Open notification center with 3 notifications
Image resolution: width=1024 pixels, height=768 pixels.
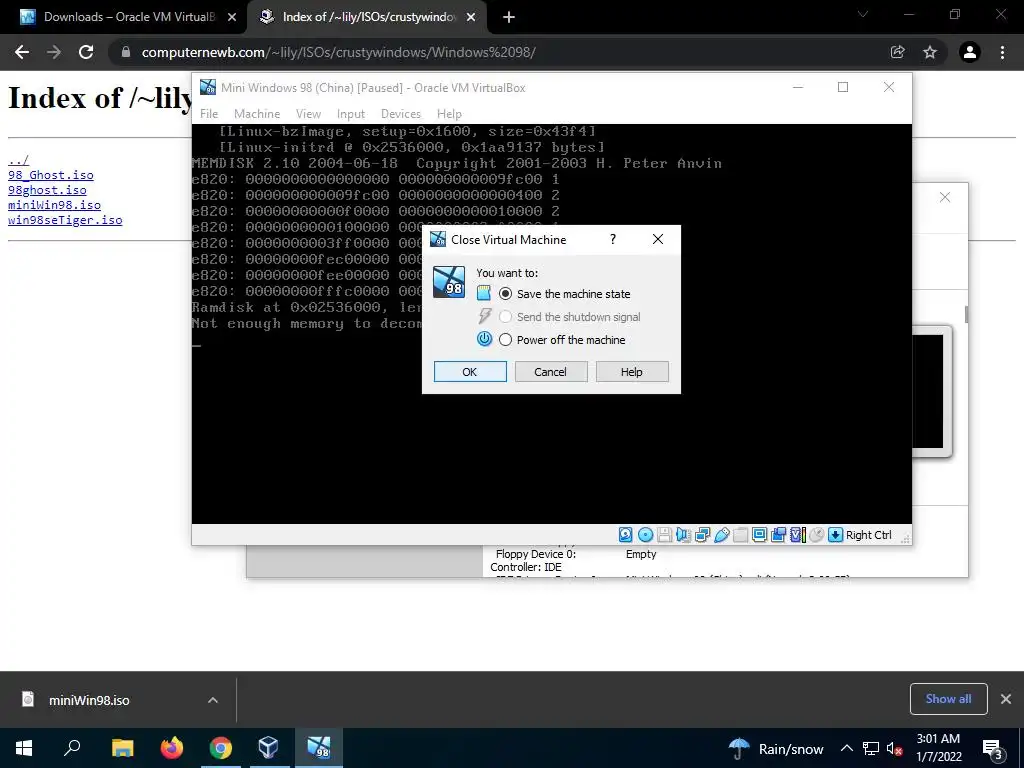(992, 748)
